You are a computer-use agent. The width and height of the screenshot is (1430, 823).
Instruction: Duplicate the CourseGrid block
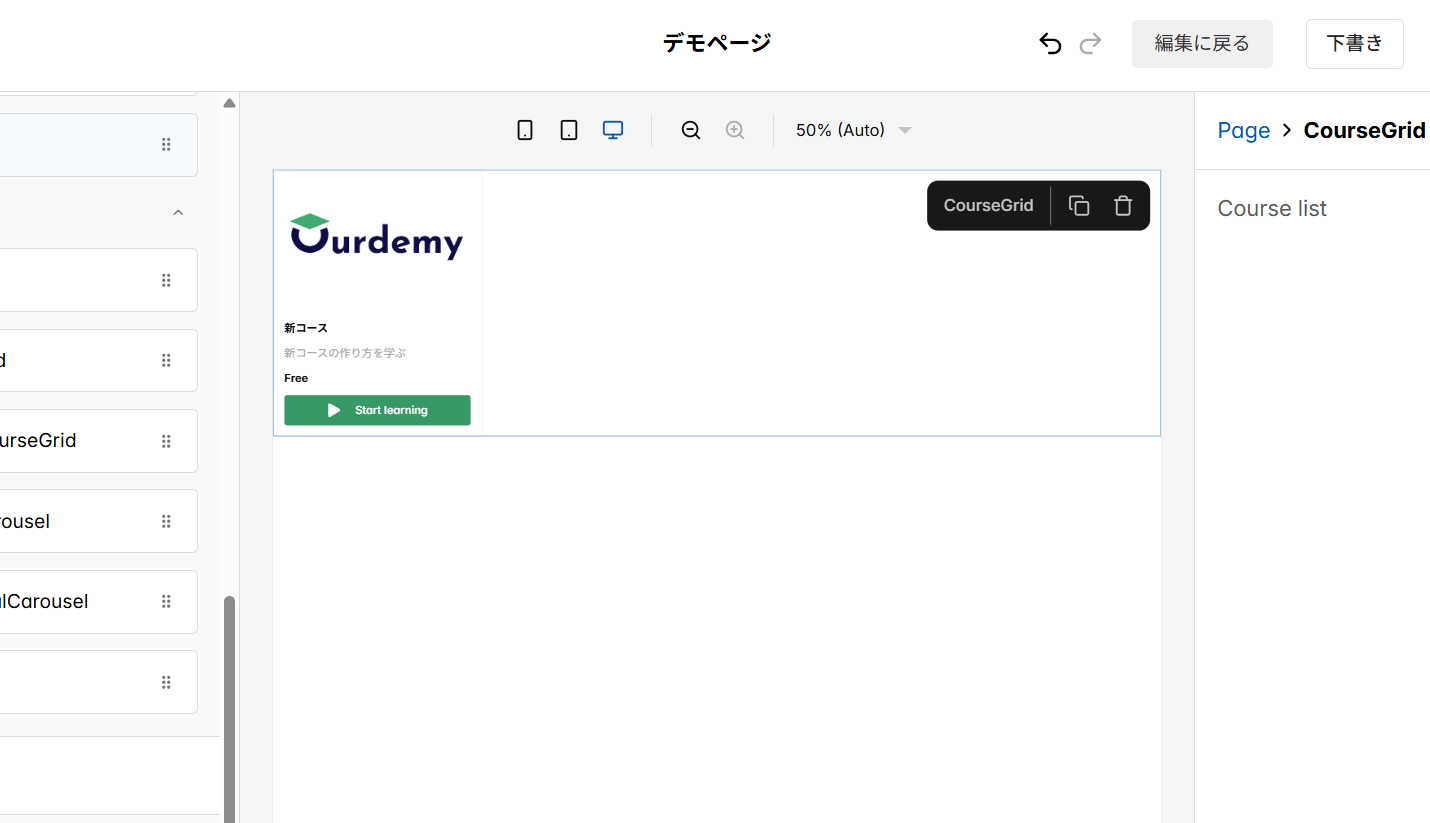tap(1079, 205)
